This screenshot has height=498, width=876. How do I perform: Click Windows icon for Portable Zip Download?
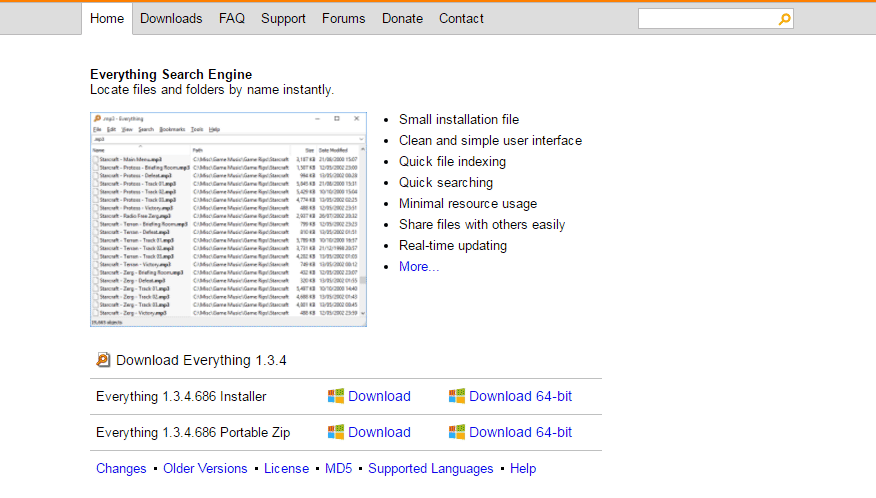click(x=336, y=432)
